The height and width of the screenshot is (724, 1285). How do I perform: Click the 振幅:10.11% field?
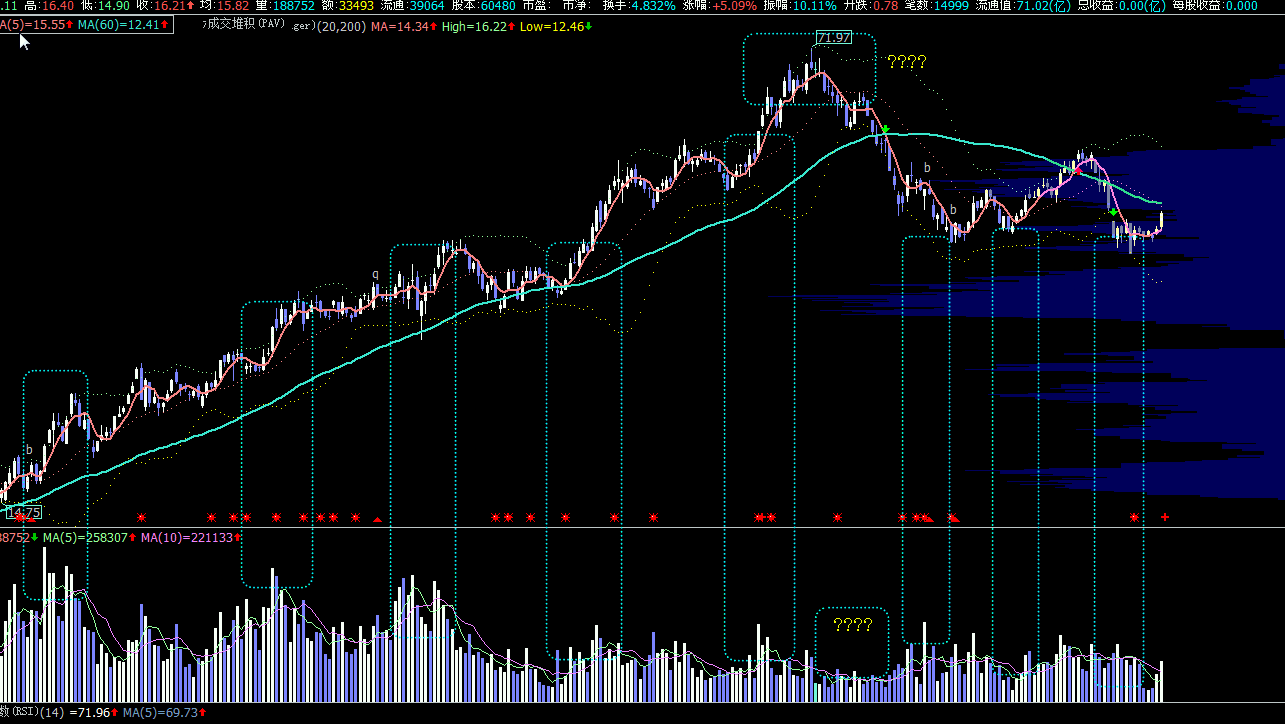pos(802,6)
